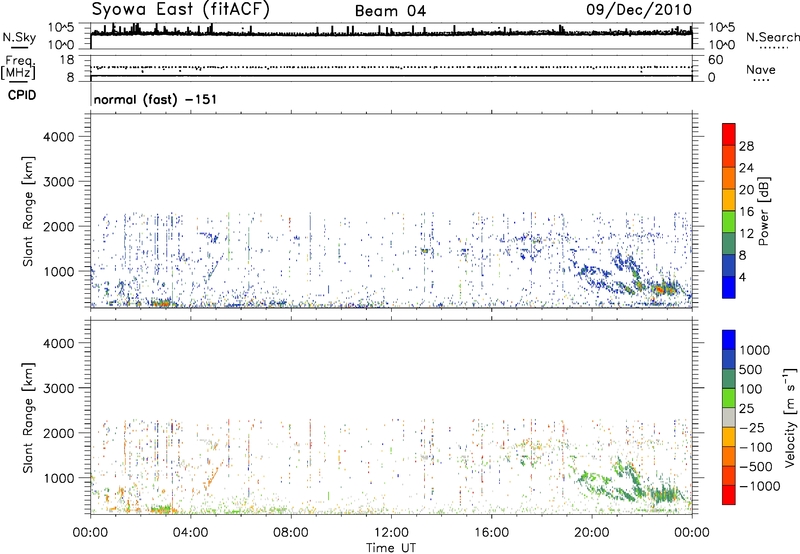Click the 'Beam 04' label
The image size is (800, 554).
click(x=390, y=11)
